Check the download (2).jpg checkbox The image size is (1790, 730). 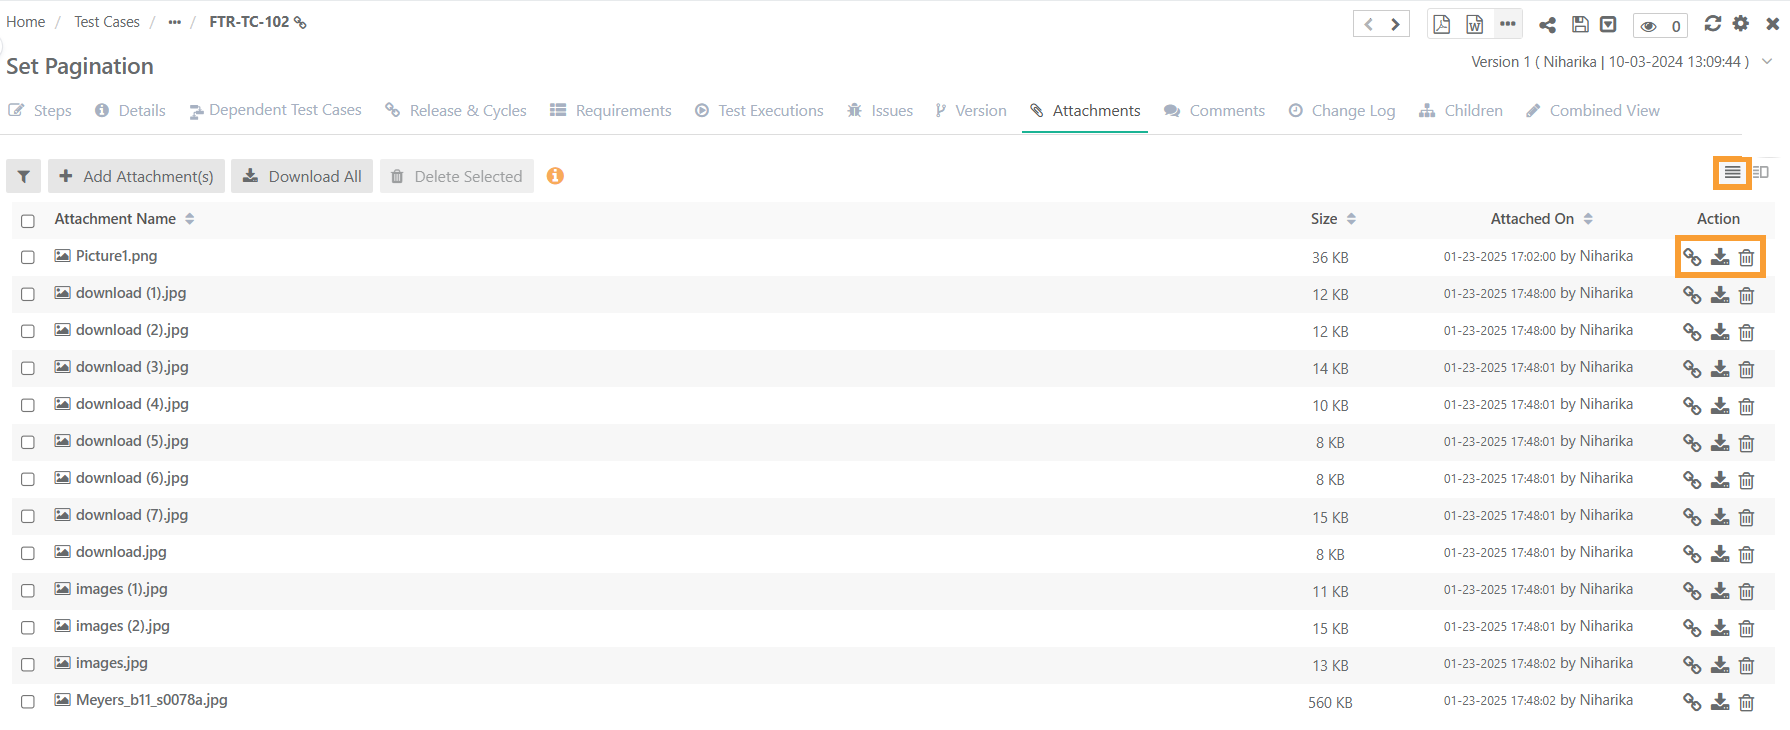tap(28, 331)
